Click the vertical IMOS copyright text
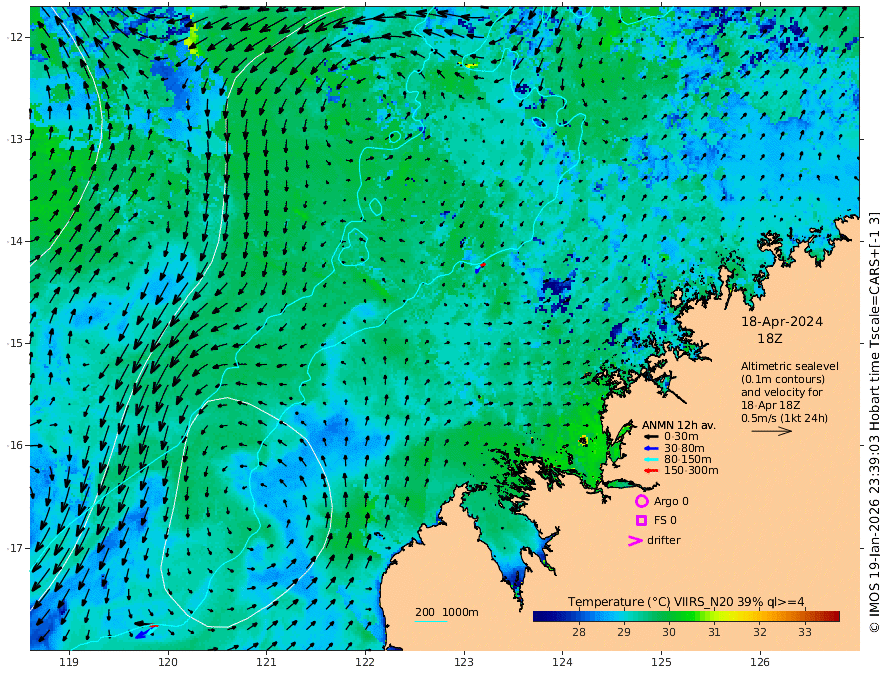Image resolution: width=880 pixels, height=680 pixels. (874, 422)
